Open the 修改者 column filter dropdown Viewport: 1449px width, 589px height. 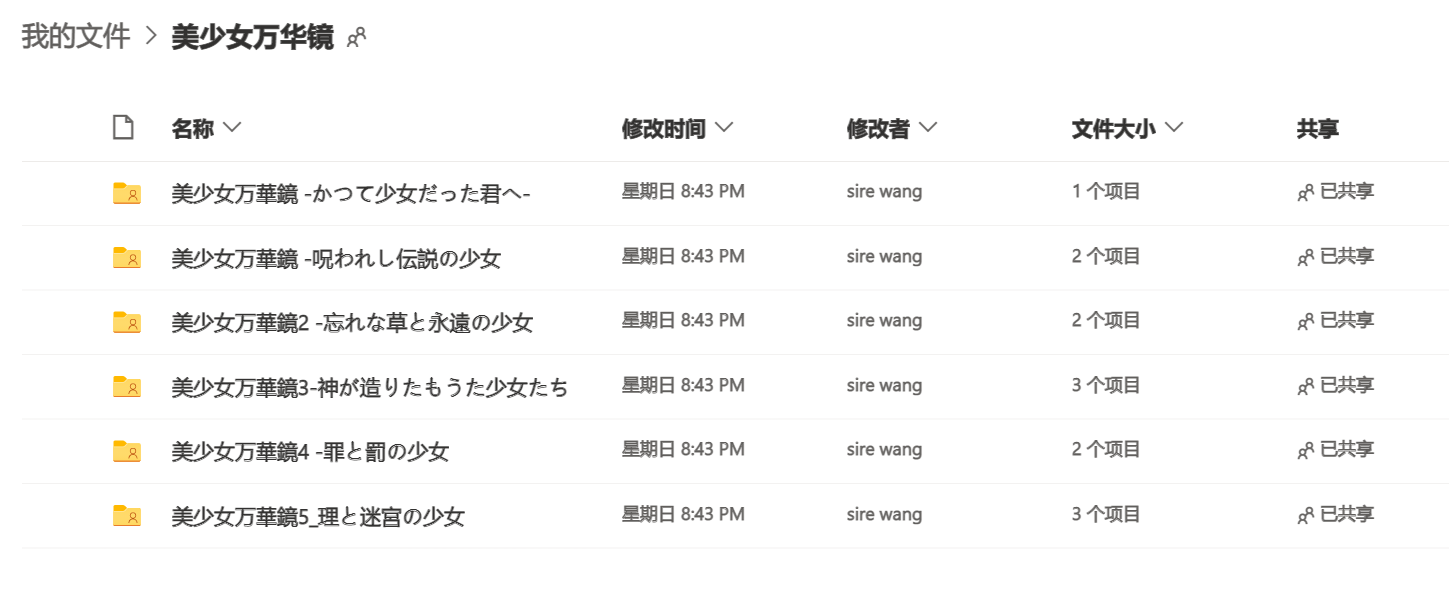pyautogui.click(x=927, y=128)
